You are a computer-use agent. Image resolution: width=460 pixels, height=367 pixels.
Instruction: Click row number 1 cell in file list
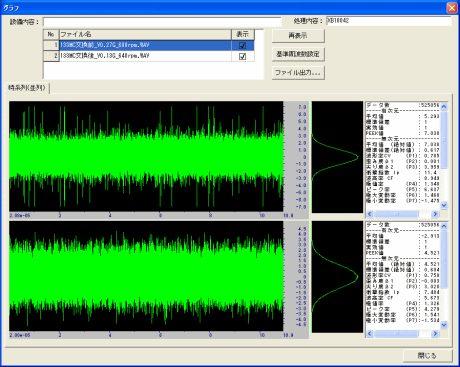click(x=51, y=45)
